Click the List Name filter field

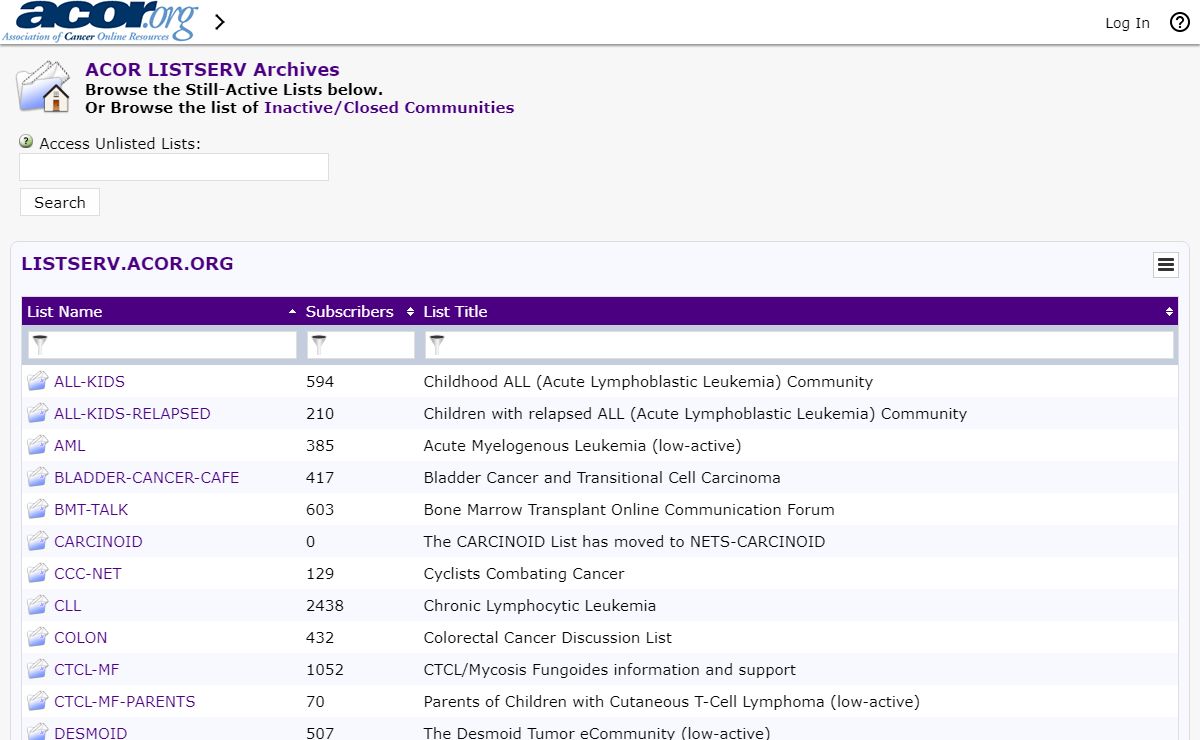coord(162,345)
